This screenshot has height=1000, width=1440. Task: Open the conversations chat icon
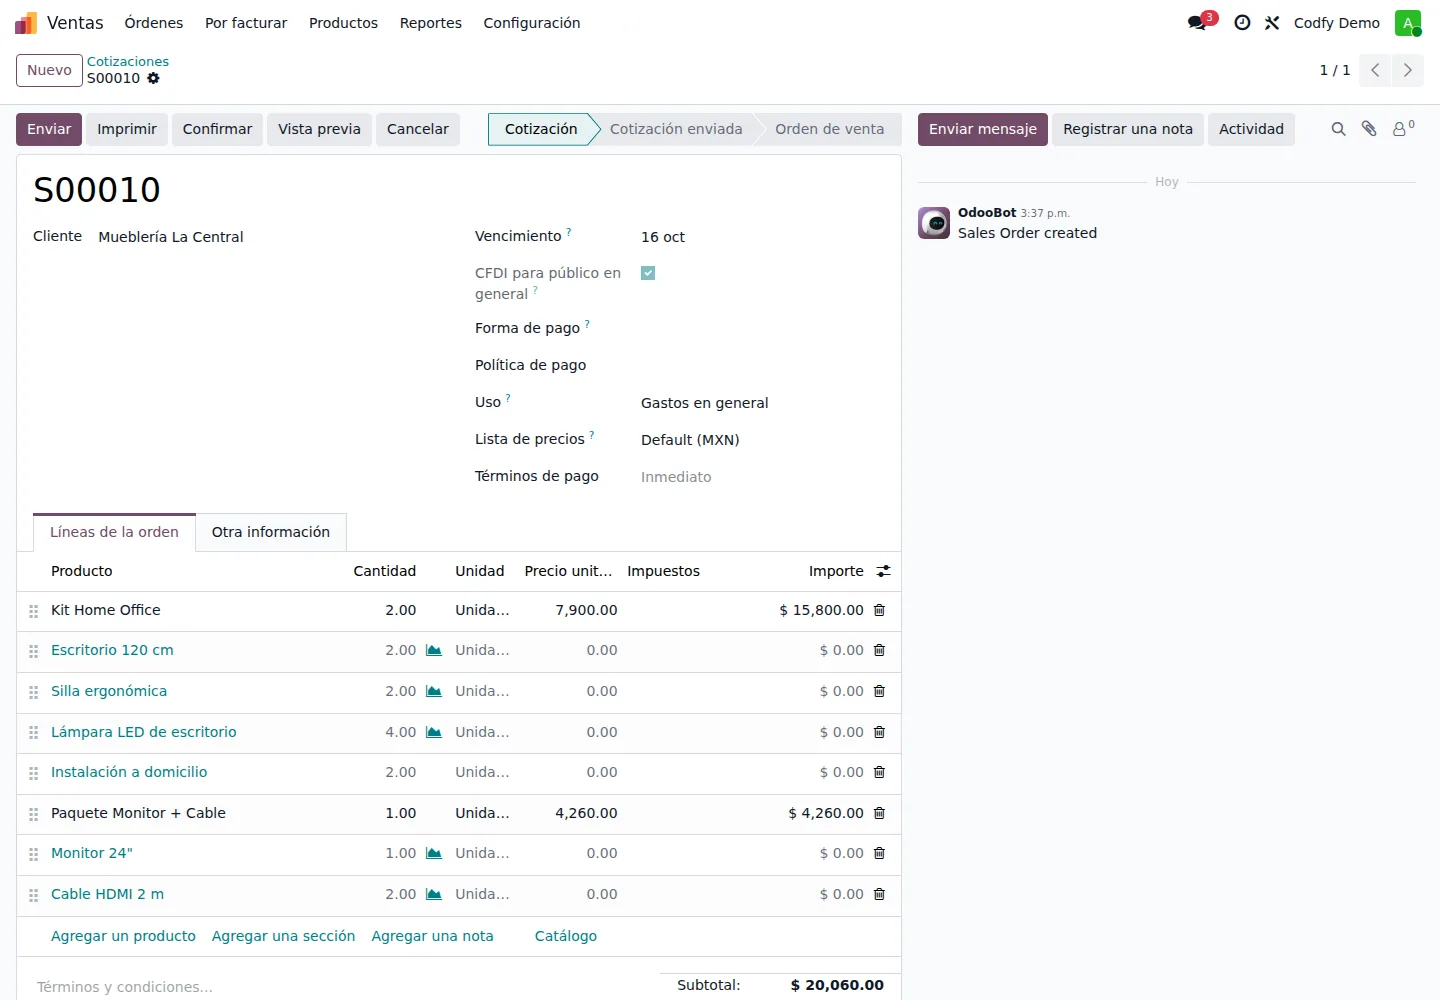1197,23
